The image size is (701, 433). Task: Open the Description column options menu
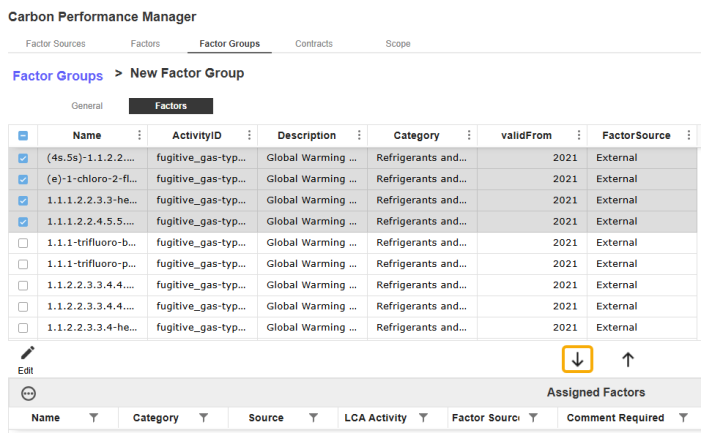click(x=359, y=135)
